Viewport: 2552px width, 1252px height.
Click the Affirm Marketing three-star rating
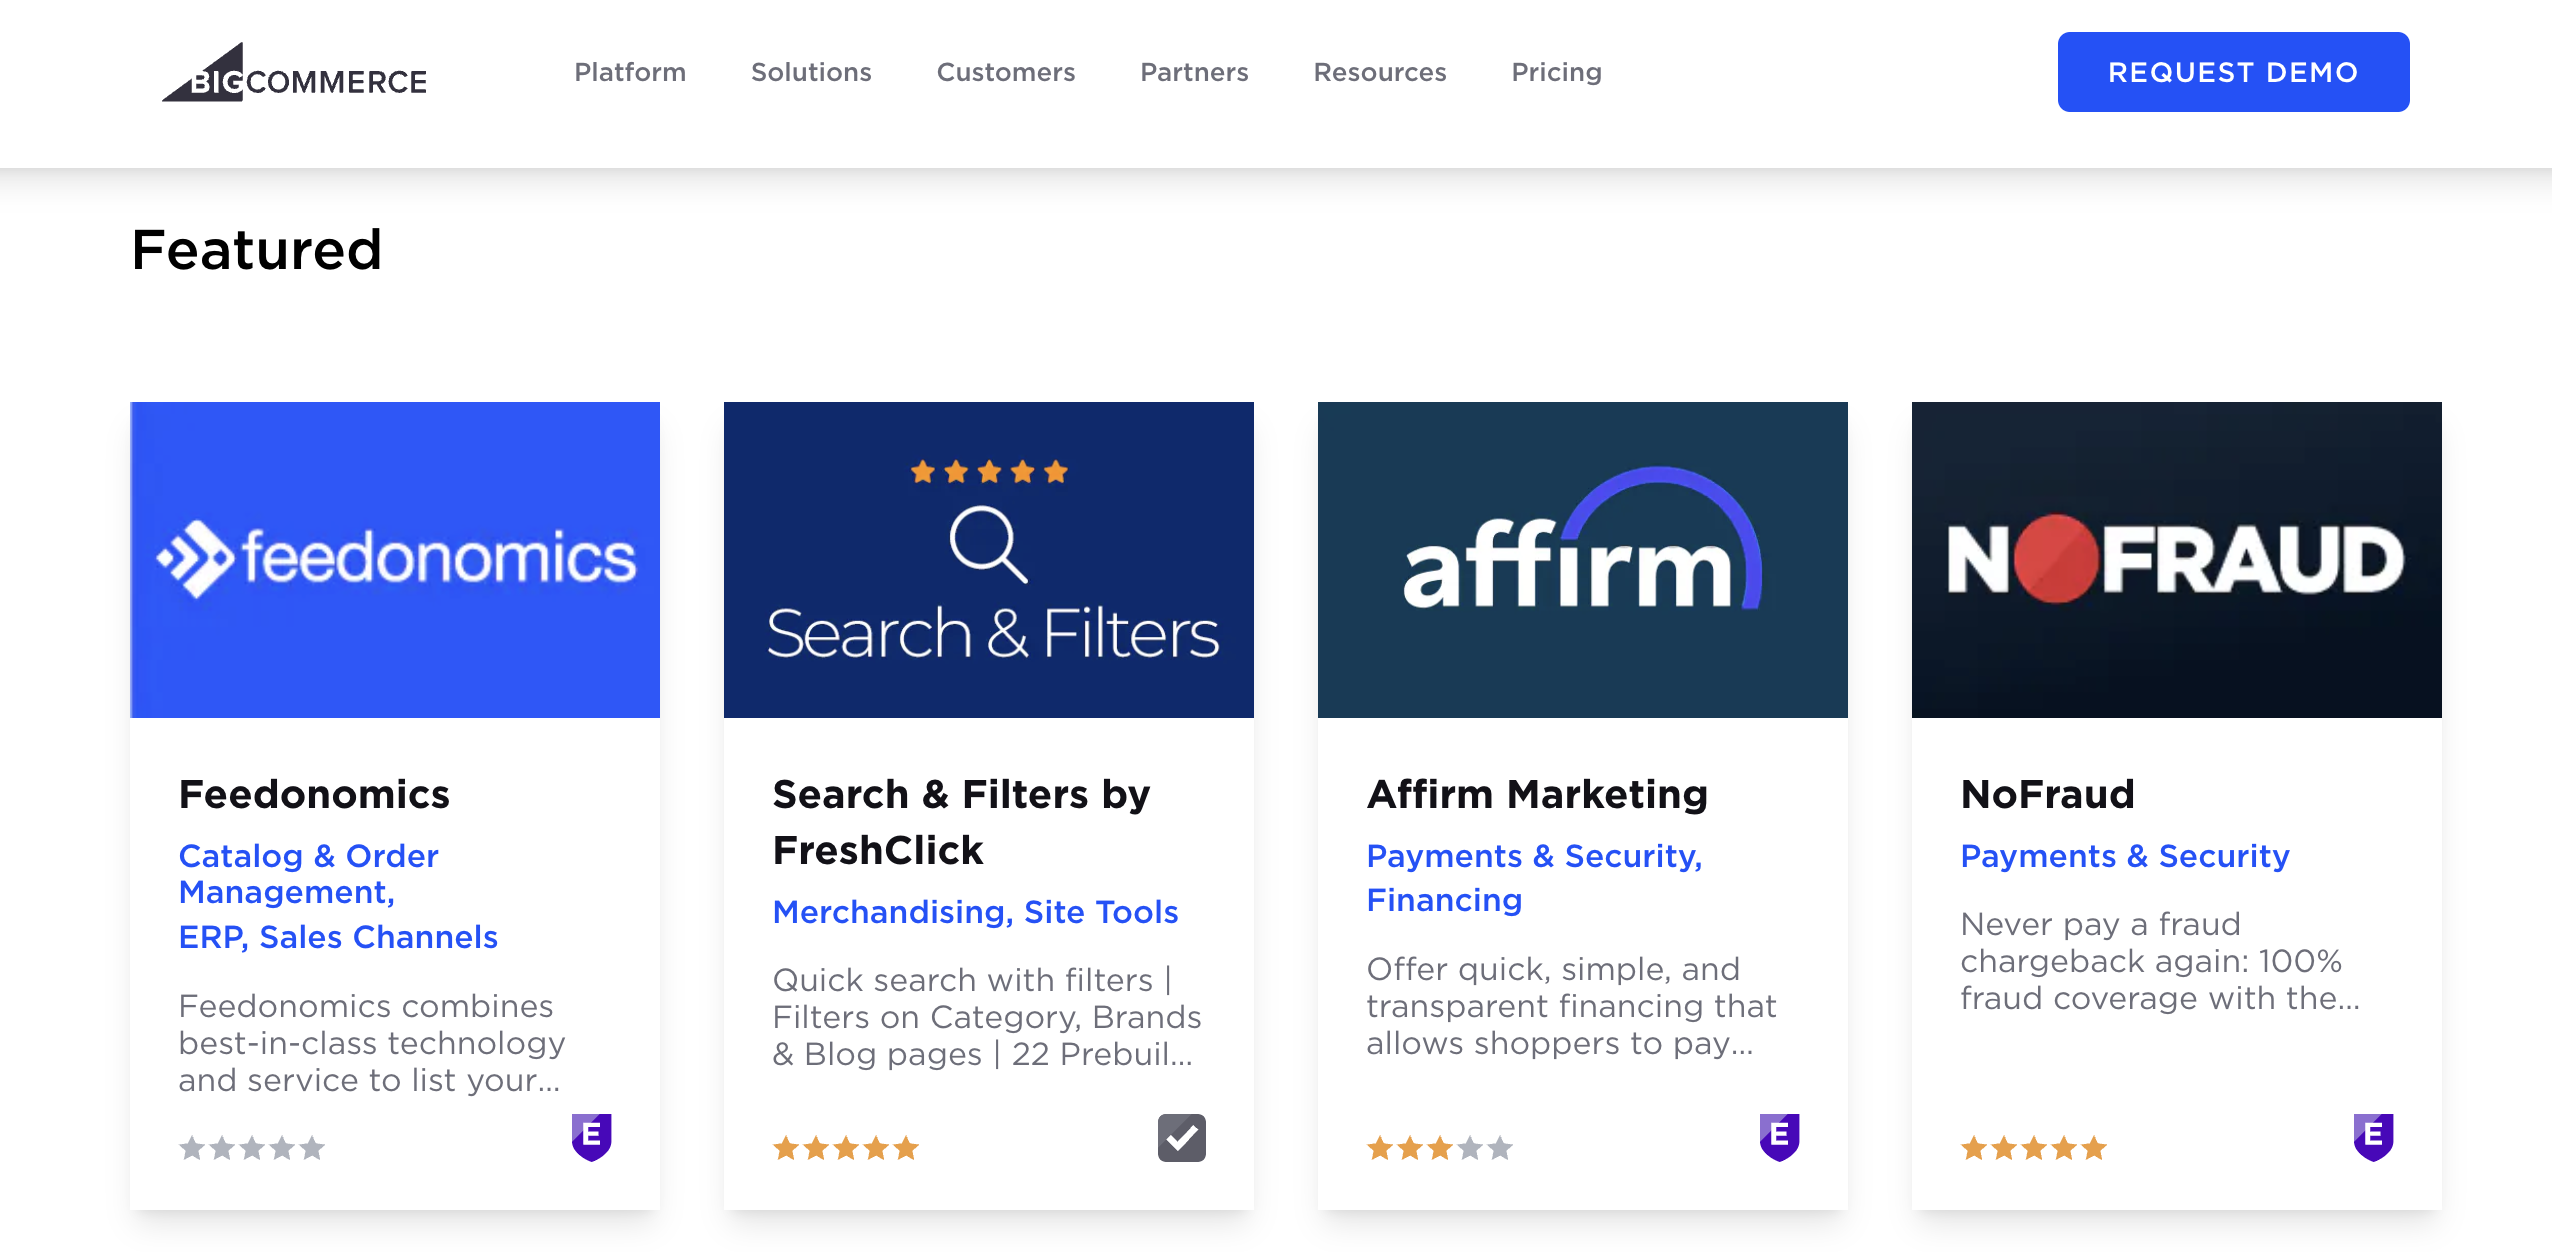(x=1440, y=1148)
